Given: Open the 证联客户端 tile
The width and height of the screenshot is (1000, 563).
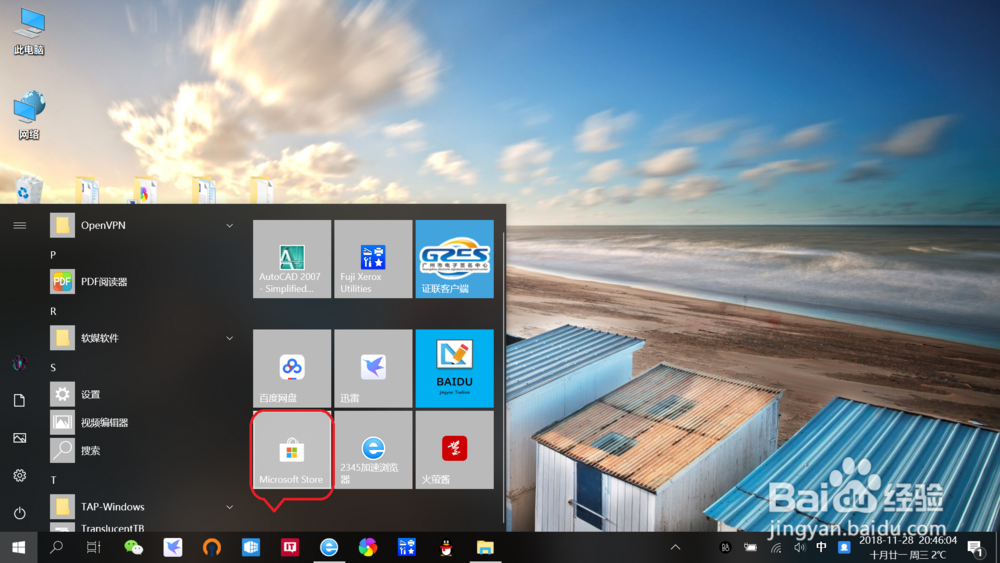Looking at the screenshot, I should point(454,259).
